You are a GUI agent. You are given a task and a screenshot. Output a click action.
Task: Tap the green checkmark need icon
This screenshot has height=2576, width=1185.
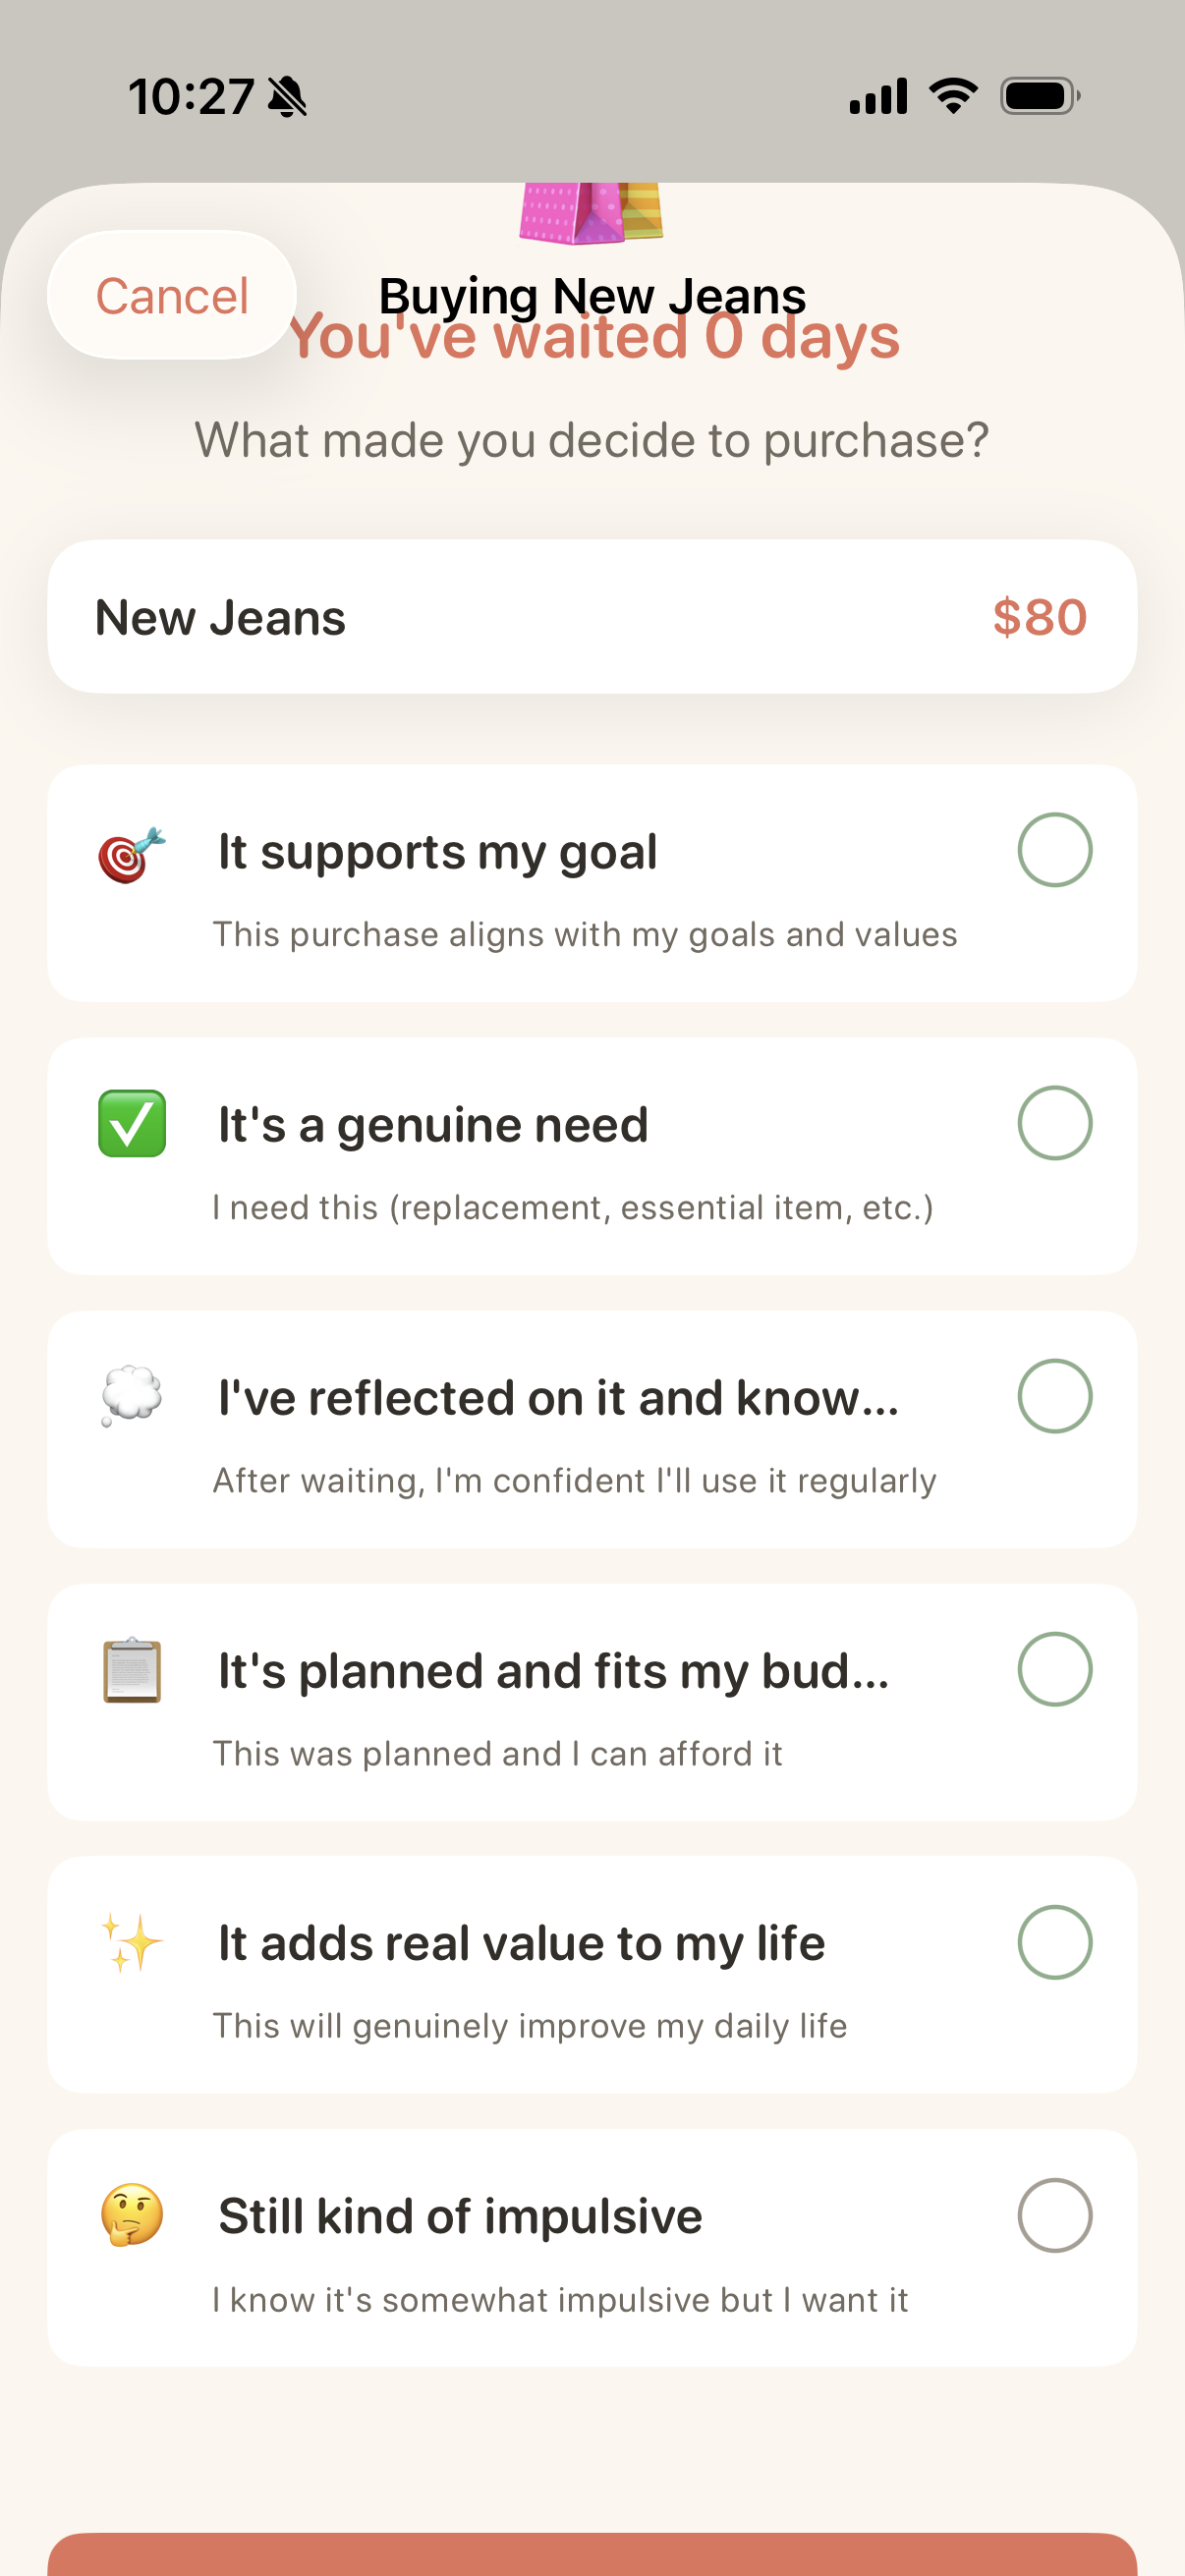point(132,1124)
